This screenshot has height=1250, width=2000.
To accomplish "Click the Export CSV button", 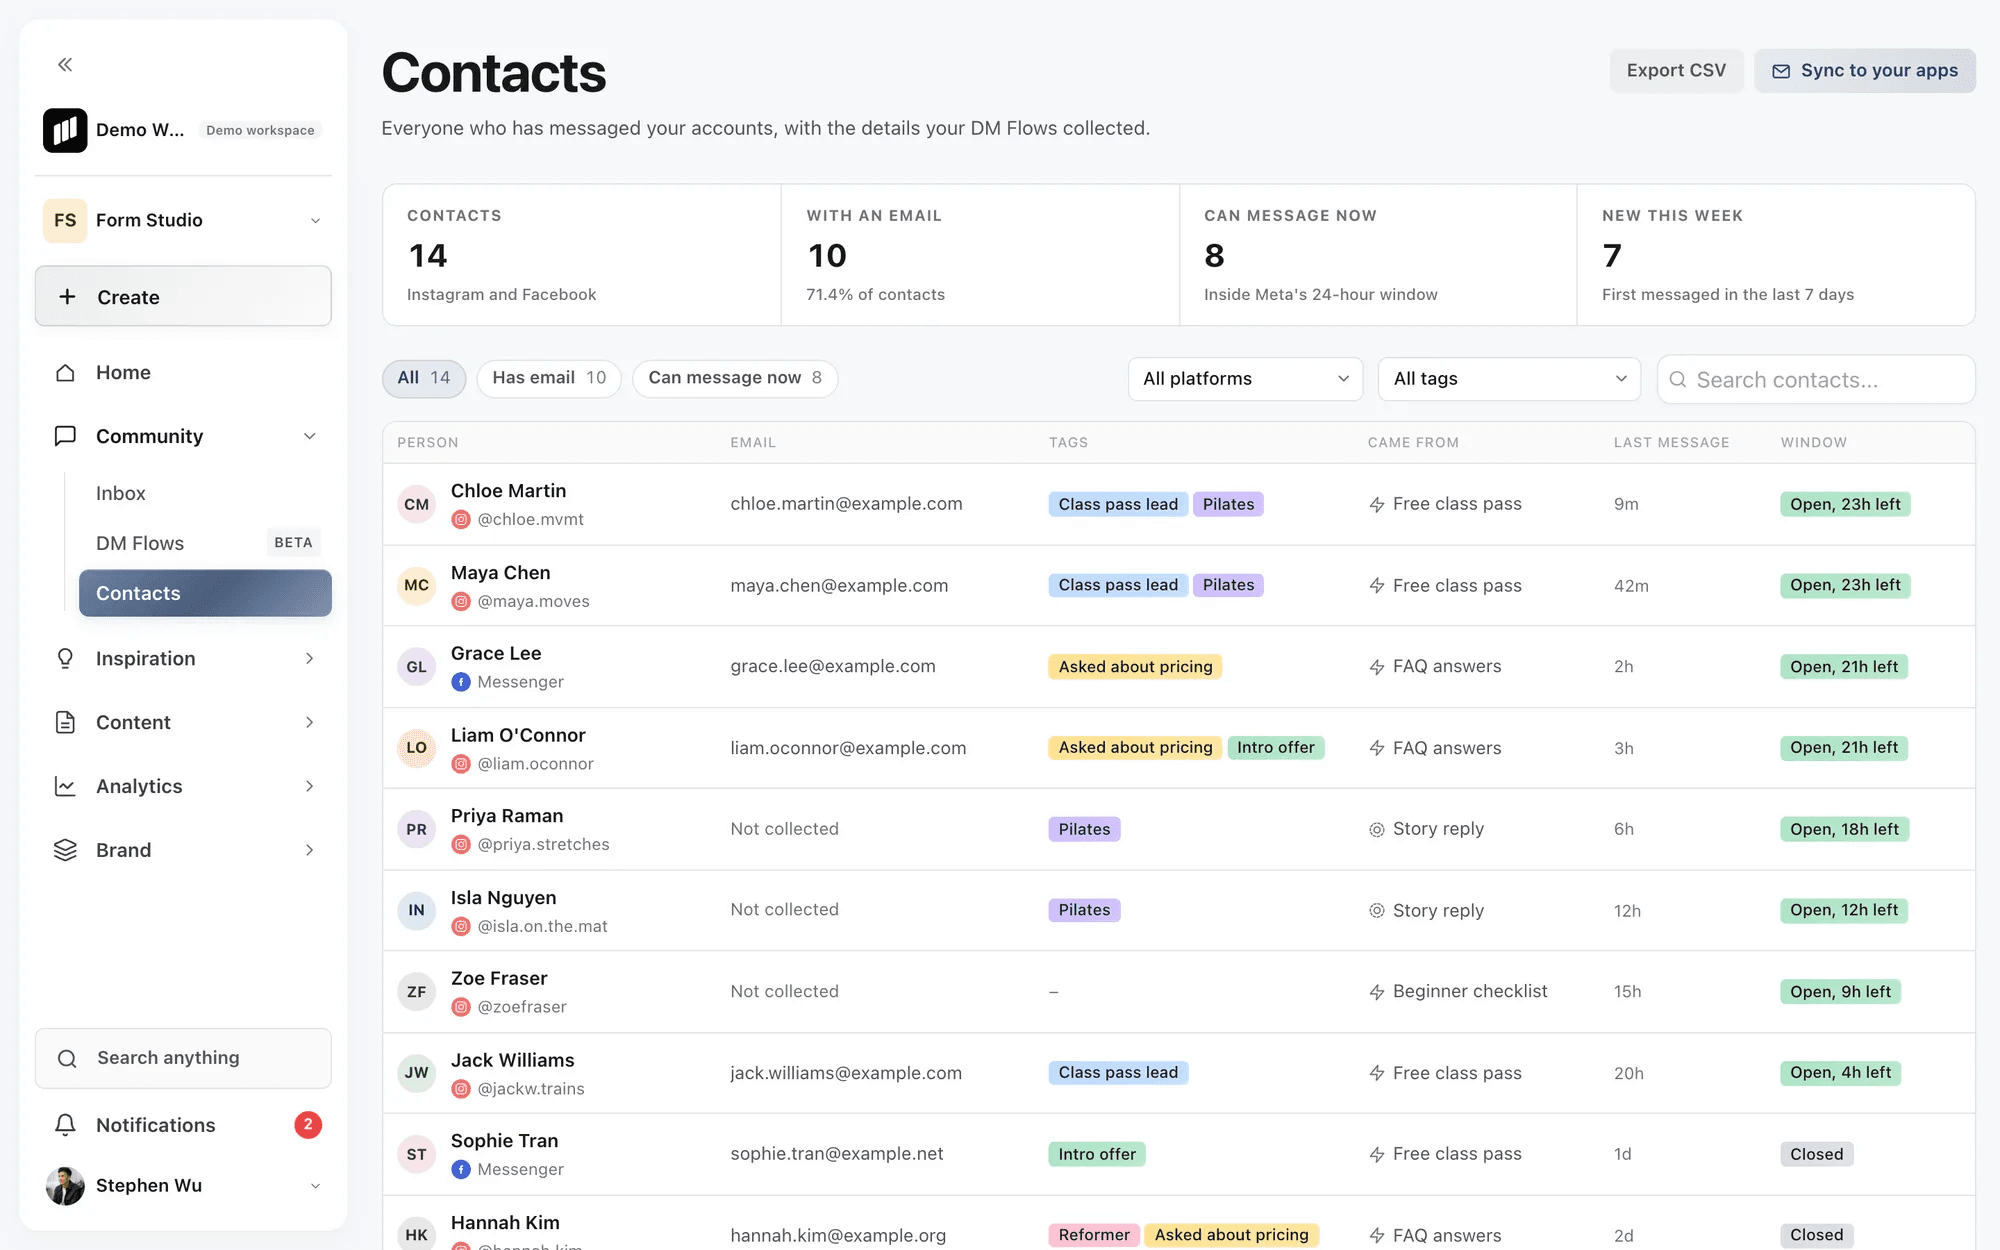I will click(1676, 70).
